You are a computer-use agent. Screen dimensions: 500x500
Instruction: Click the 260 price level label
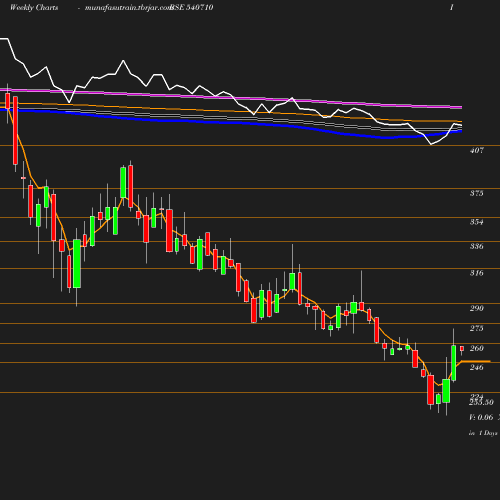477,348
